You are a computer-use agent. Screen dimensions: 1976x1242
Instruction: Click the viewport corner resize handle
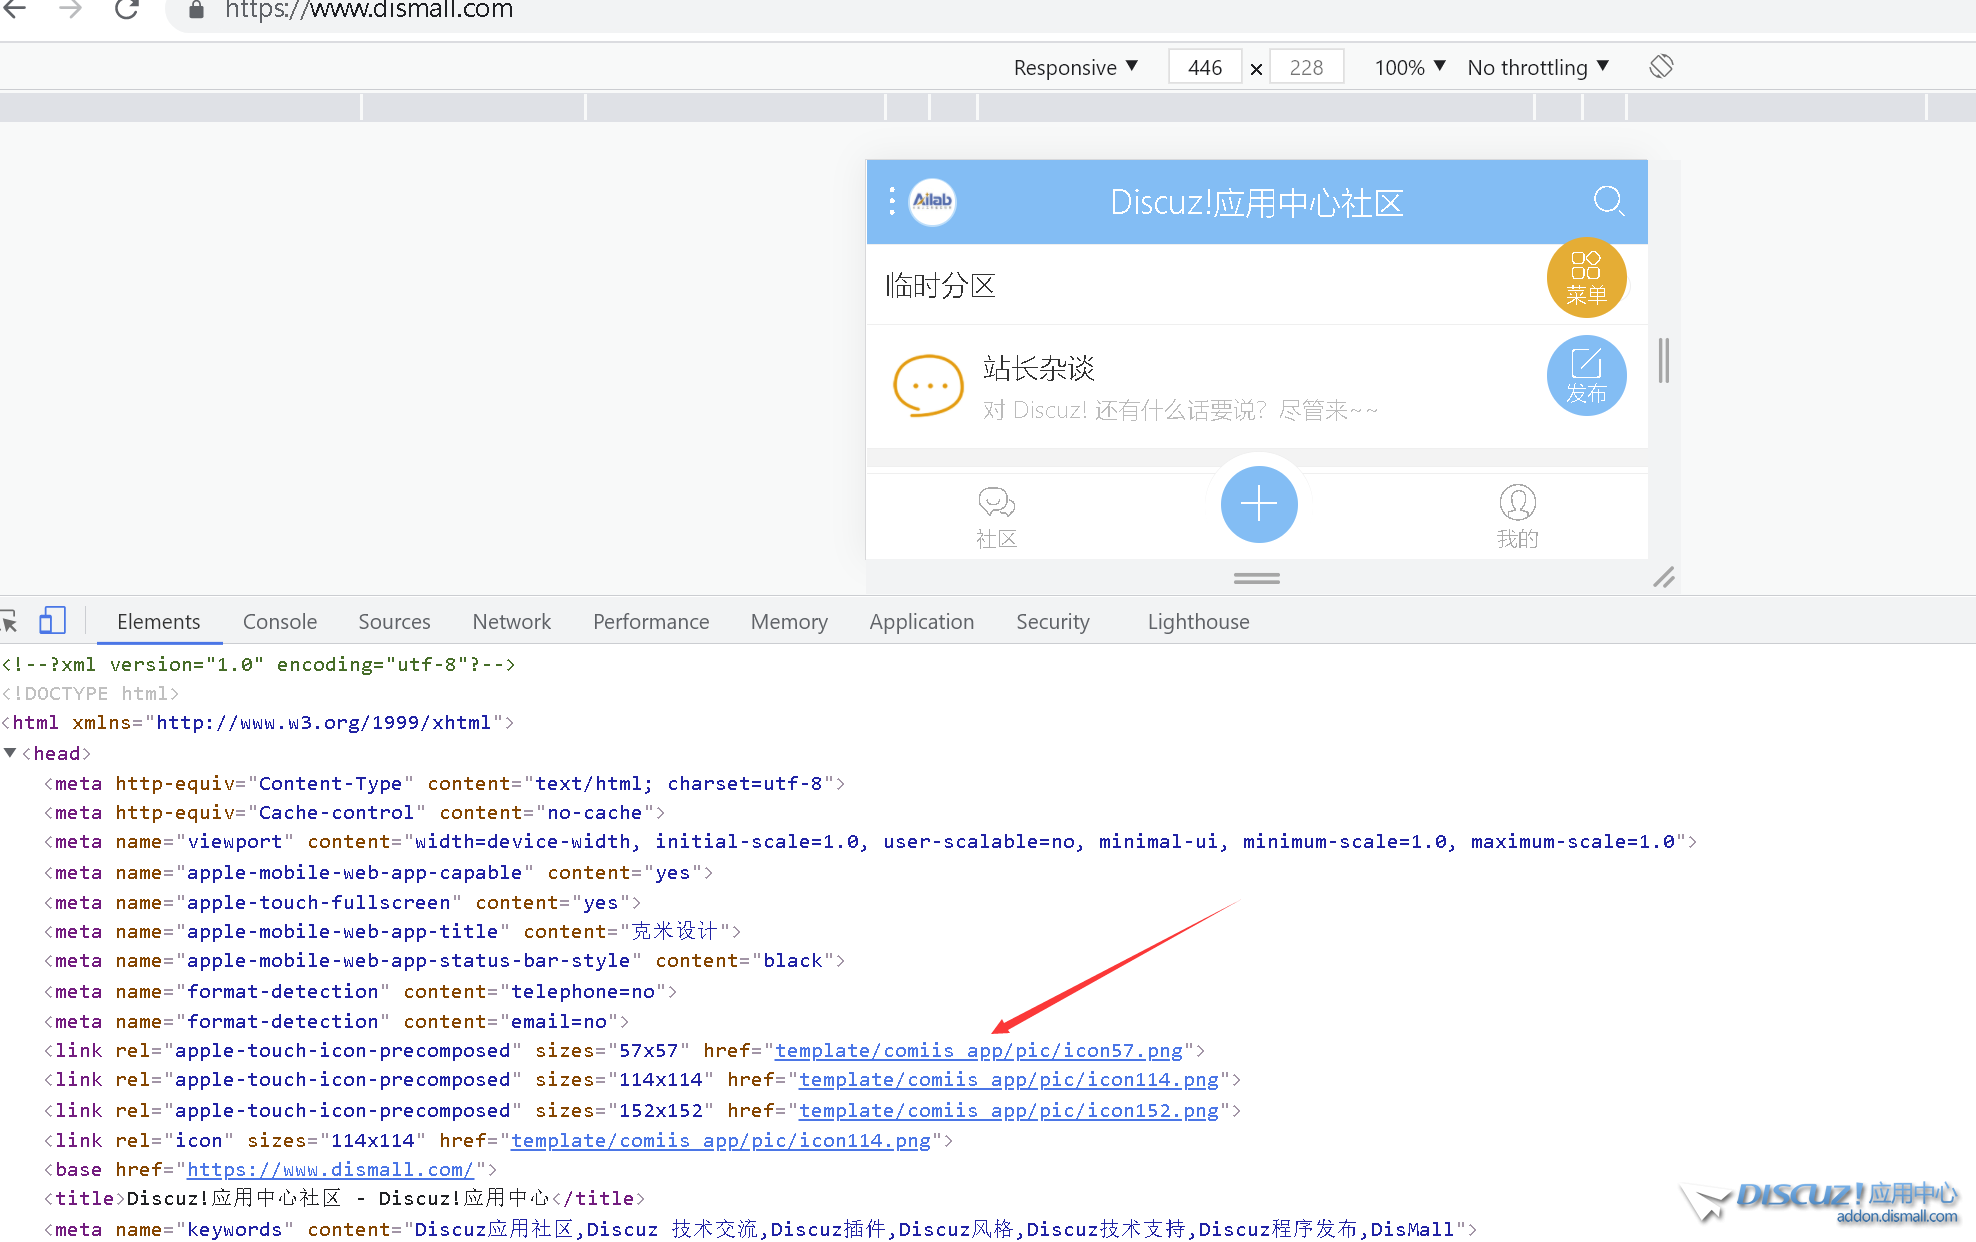point(1664,577)
